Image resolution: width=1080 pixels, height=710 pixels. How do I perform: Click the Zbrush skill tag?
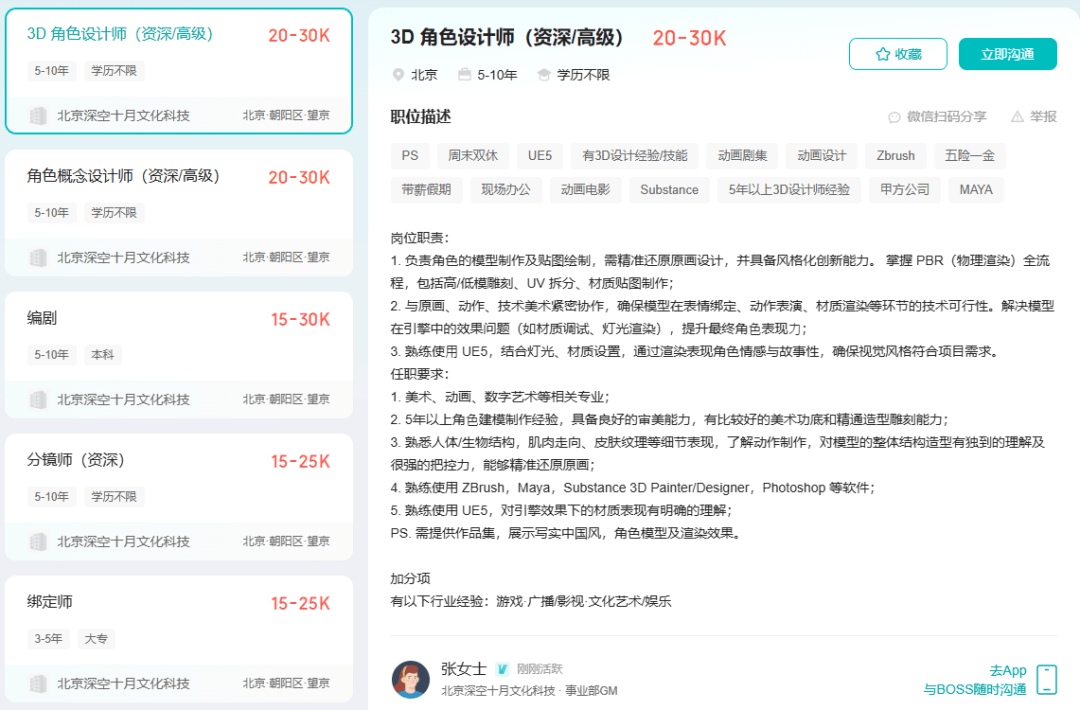895,156
